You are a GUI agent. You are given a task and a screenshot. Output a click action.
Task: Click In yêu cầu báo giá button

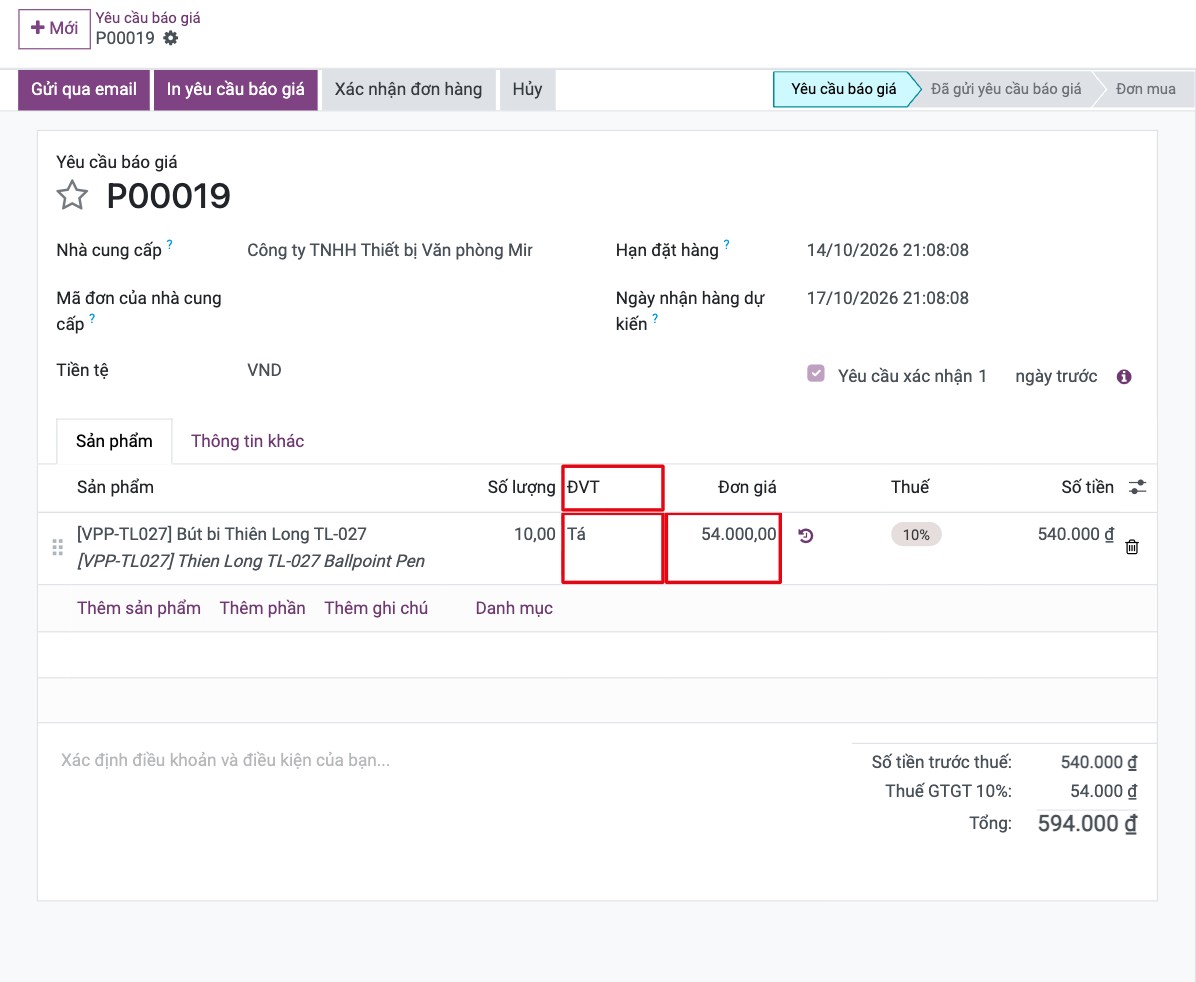click(x=236, y=90)
